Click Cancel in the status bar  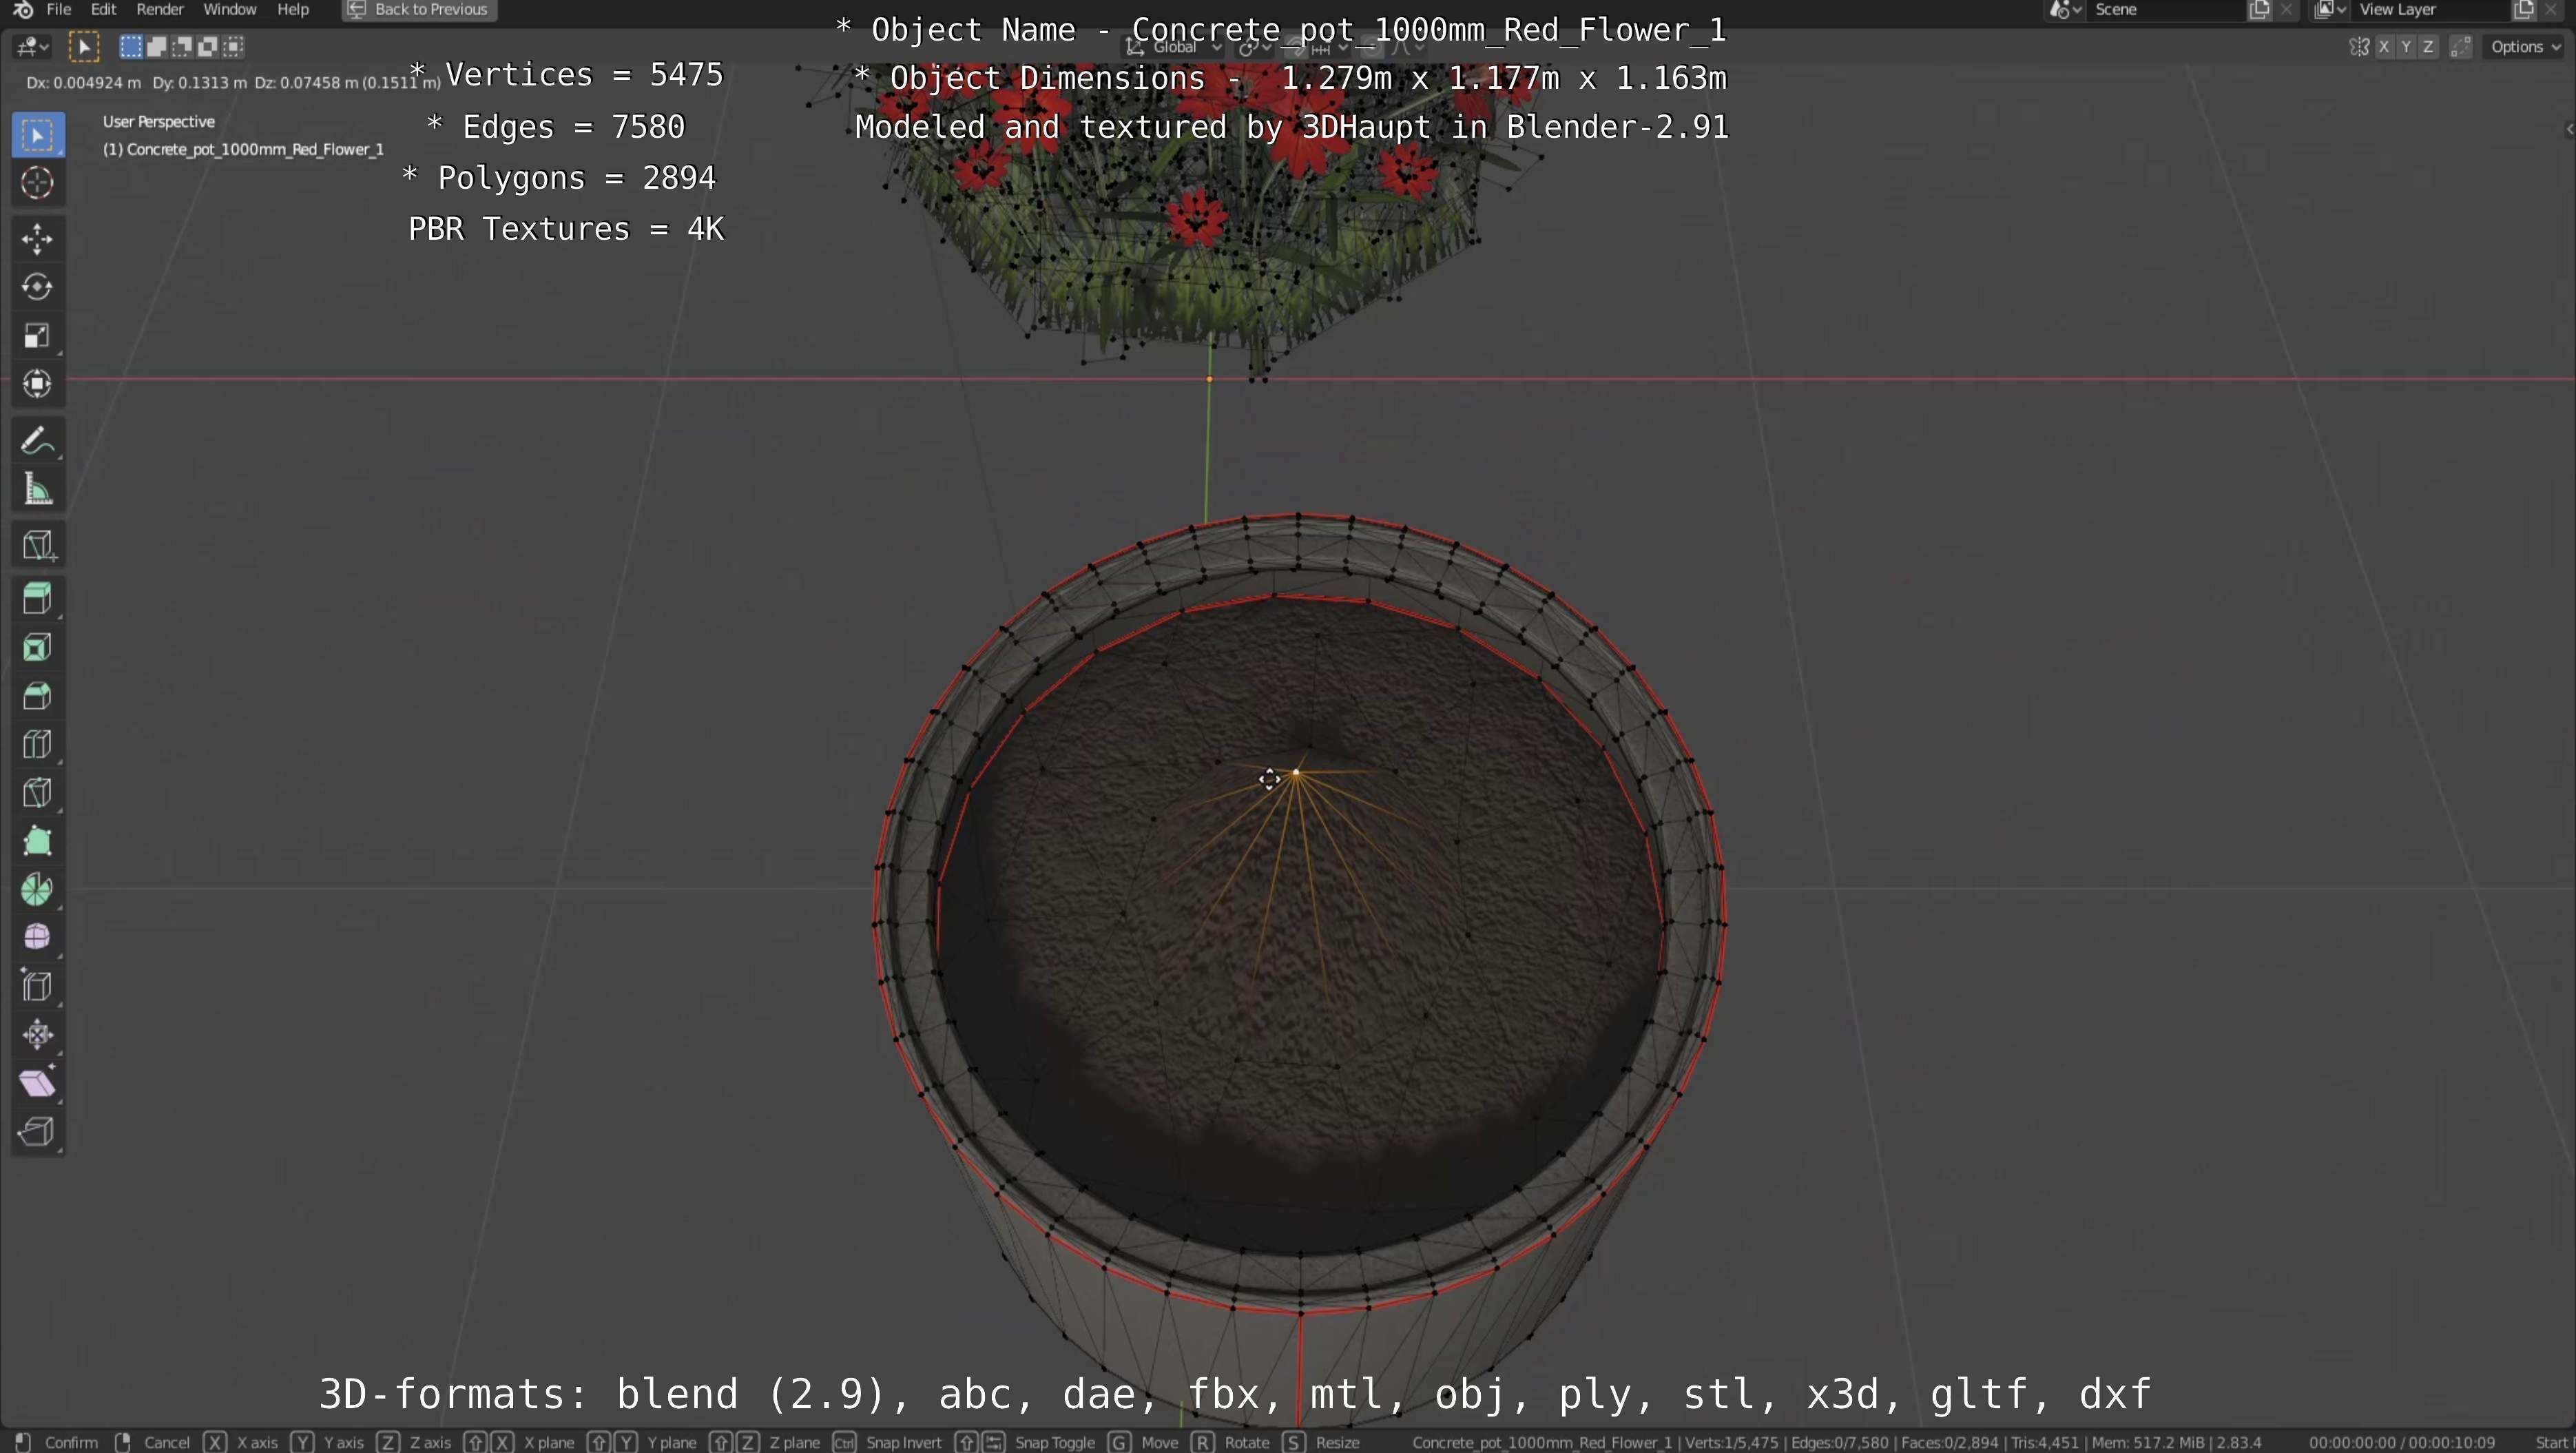coord(166,1442)
